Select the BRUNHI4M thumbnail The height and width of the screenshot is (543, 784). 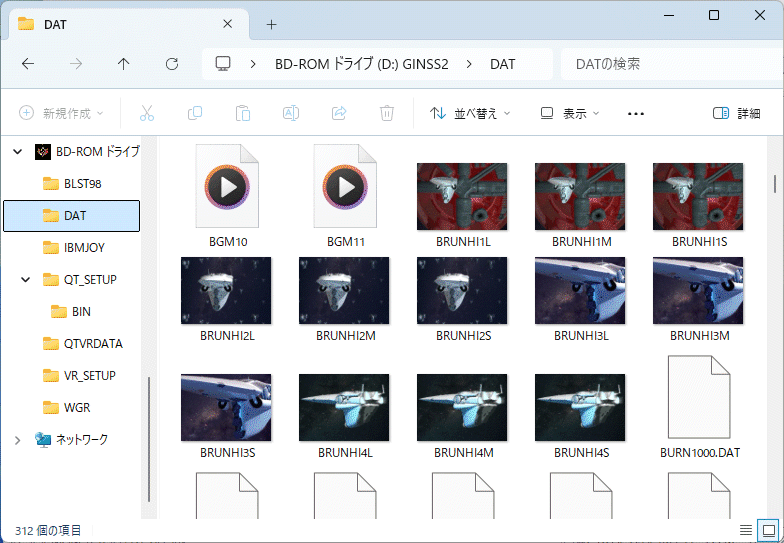tap(462, 408)
